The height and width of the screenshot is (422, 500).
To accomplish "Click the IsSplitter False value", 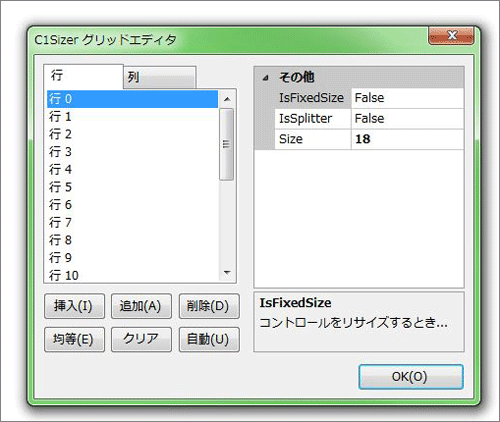I will click(407, 119).
